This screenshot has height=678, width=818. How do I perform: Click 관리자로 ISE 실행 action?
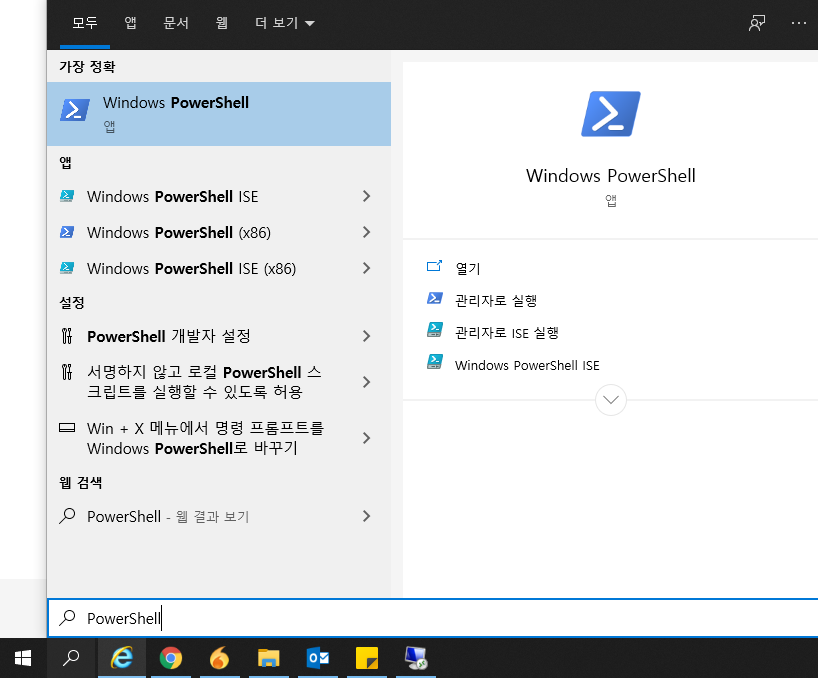507,333
